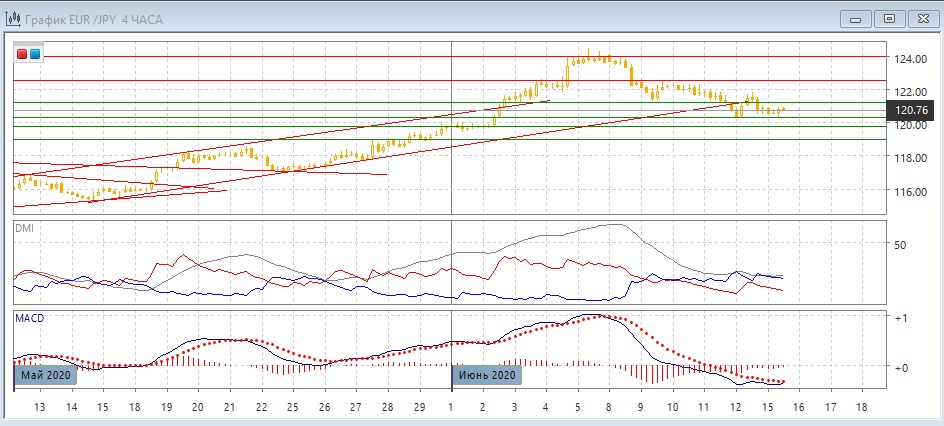
Task: Select the DMI indicator label
Action: 25,229
